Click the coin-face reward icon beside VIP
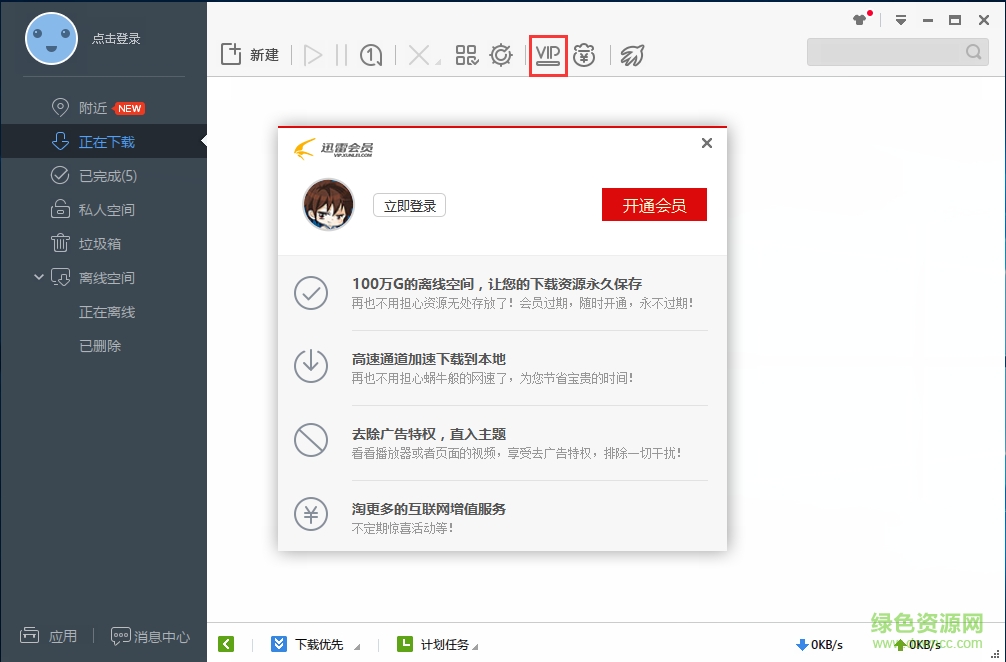 585,55
